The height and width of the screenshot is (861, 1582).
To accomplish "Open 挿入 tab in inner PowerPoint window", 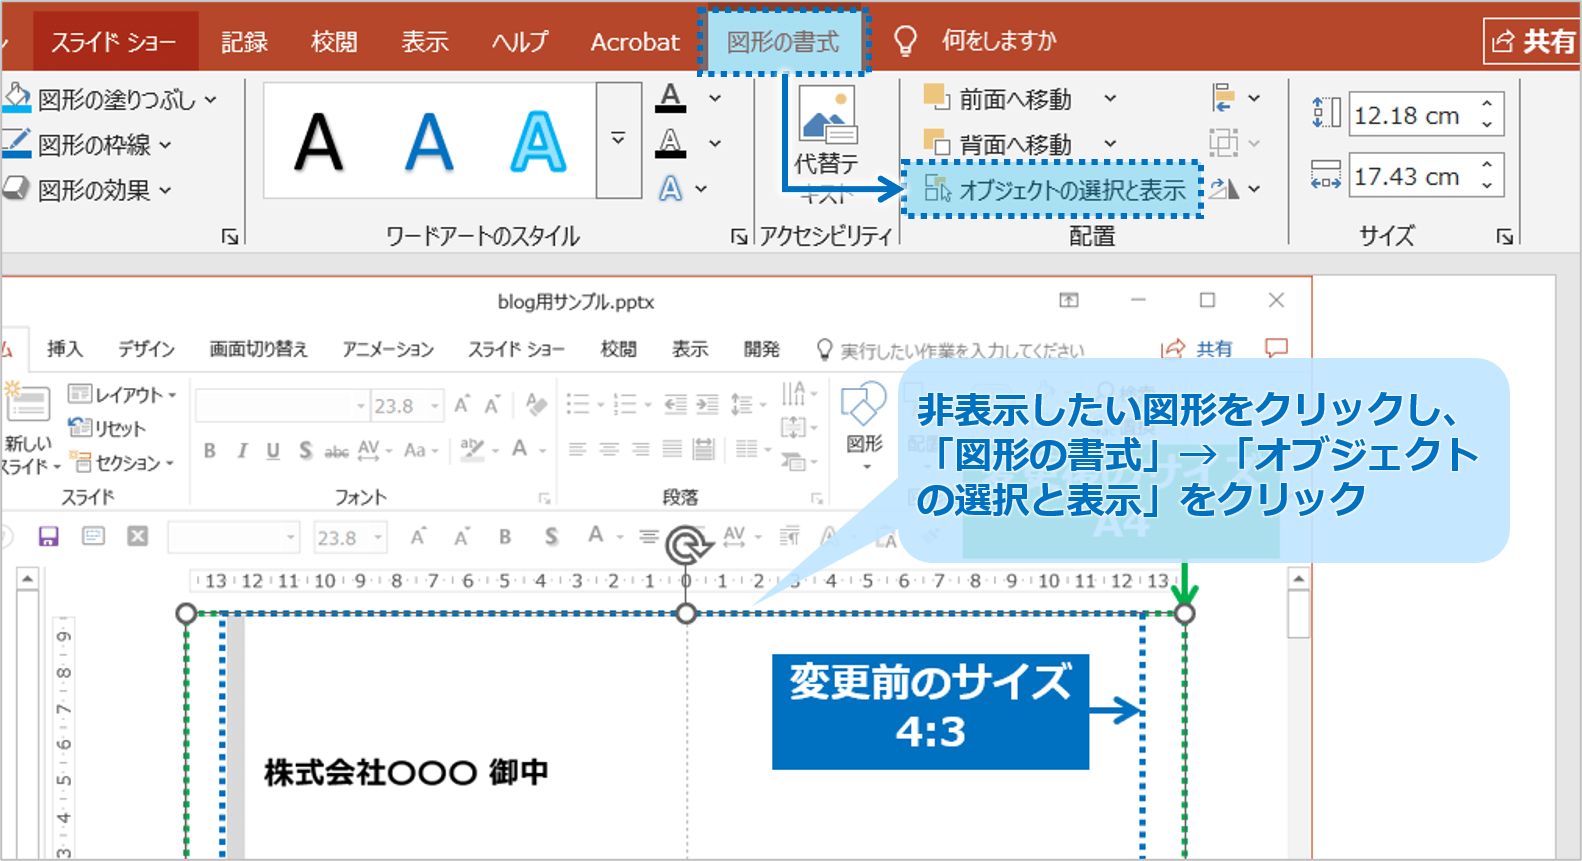I will tap(65, 349).
